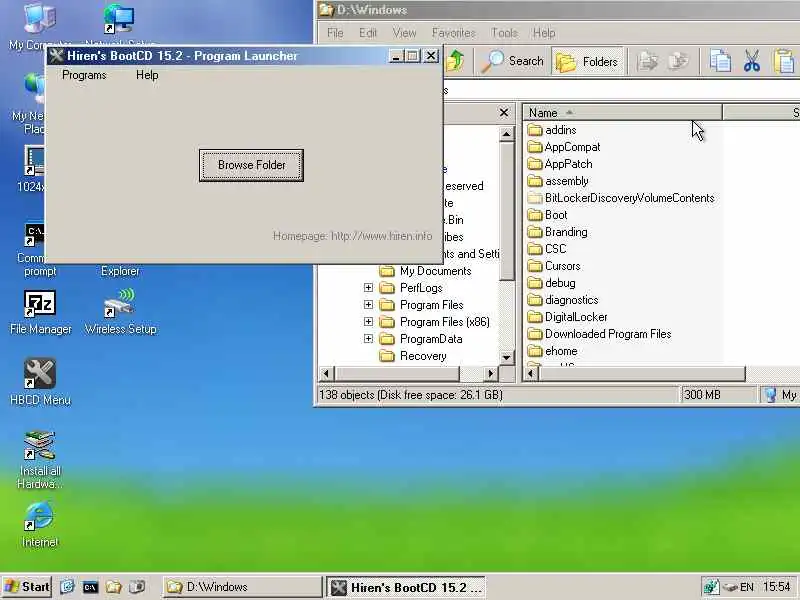Image resolution: width=800 pixels, height=600 pixels.
Task: Select the debug folder
Action: pos(551,283)
